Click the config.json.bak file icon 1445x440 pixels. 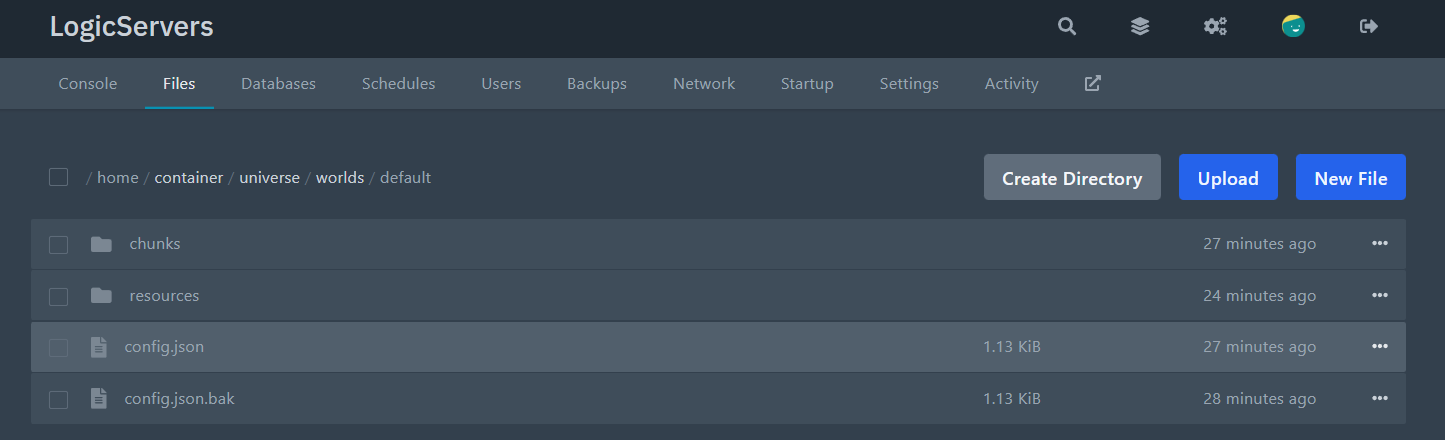(98, 399)
